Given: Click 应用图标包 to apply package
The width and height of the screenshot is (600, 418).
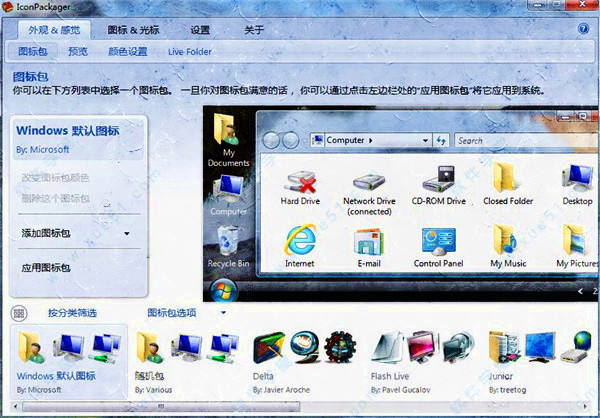Looking at the screenshot, I should coord(46,268).
